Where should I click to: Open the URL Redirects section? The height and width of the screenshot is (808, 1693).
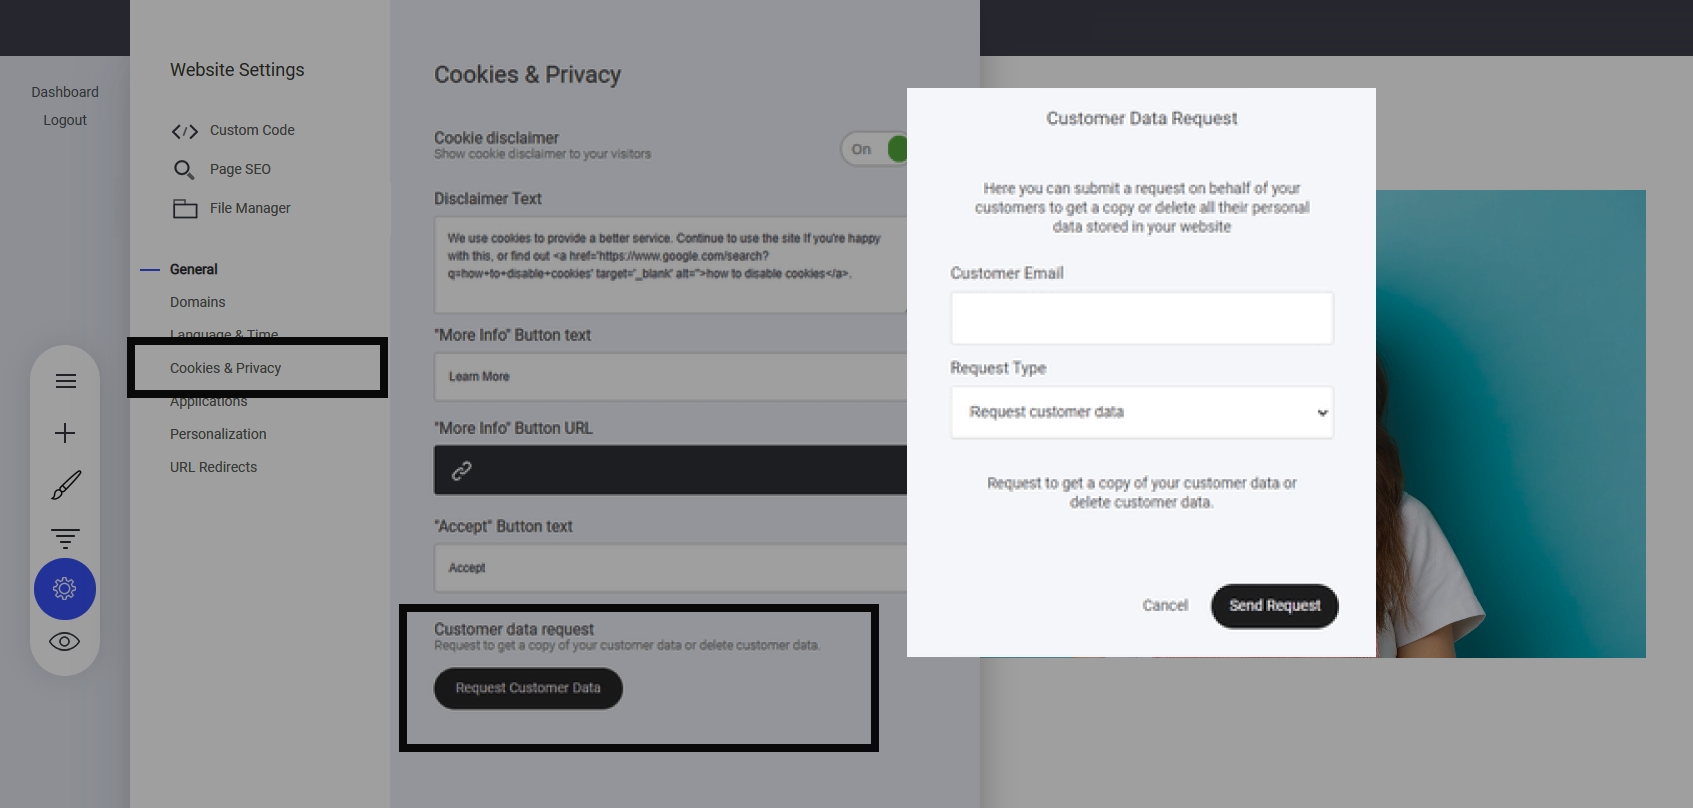click(x=213, y=467)
